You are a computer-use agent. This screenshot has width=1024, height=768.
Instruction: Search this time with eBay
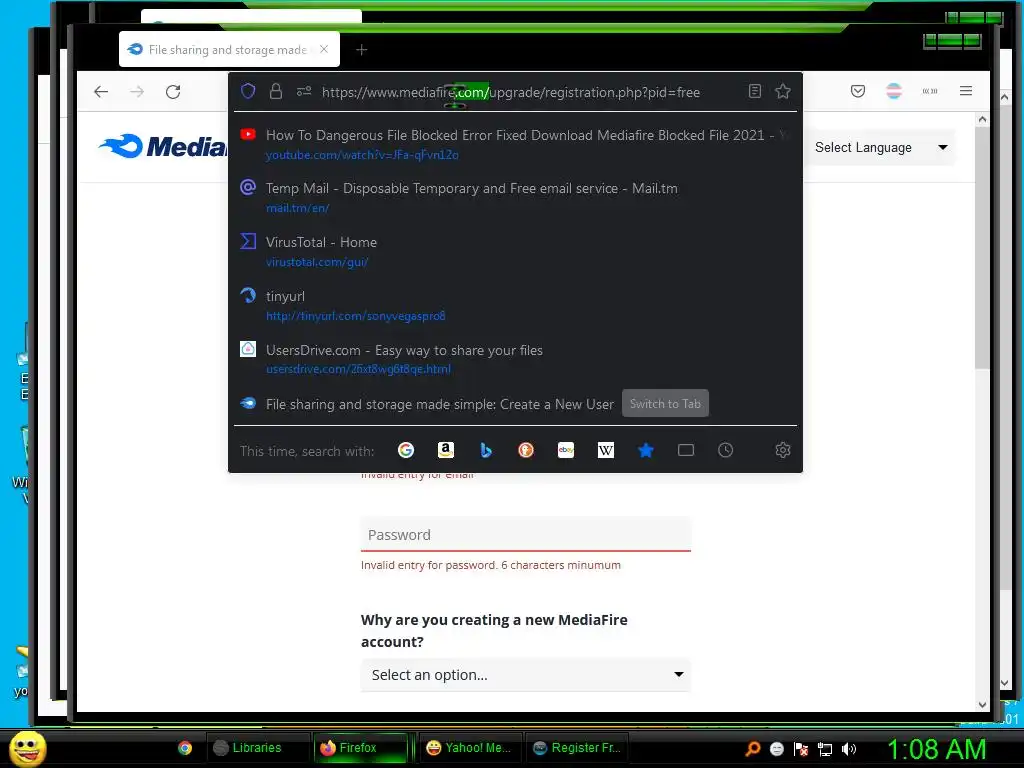(x=566, y=450)
